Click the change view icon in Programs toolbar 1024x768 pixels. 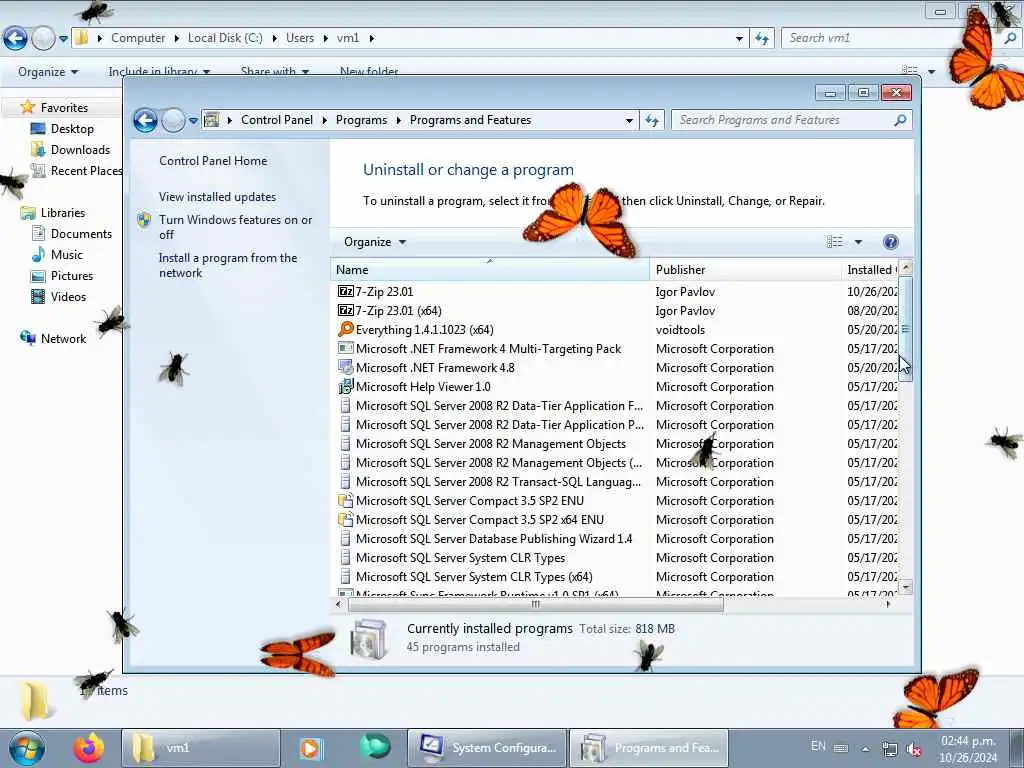[835, 242]
